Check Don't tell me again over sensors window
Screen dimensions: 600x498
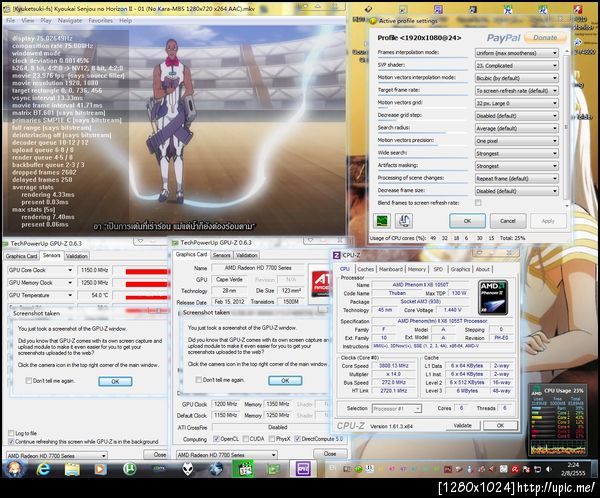(x=28, y=380)
